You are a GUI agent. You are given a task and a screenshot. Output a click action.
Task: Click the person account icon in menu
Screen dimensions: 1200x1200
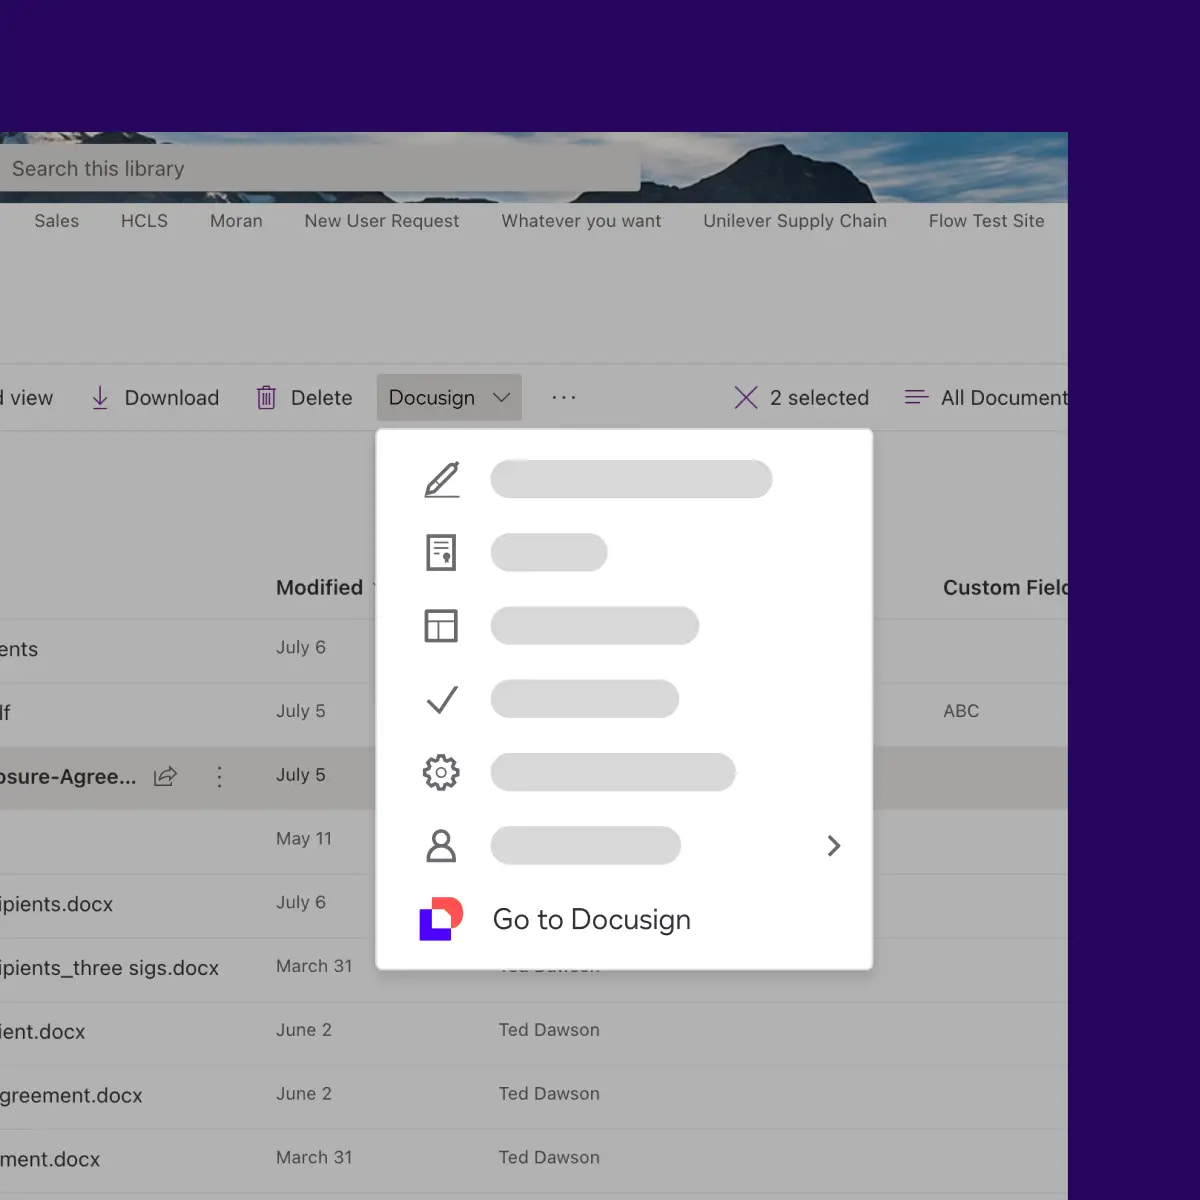coord(441,846)
